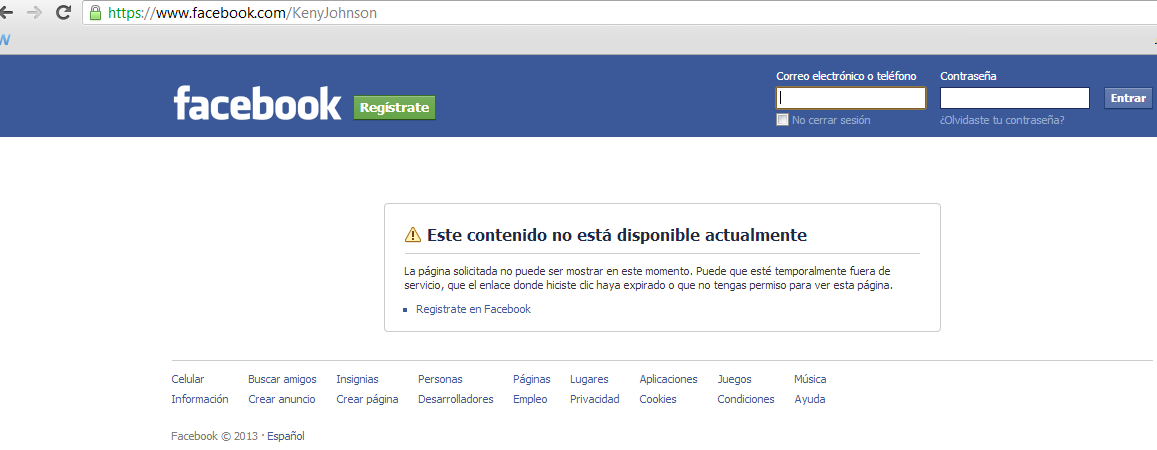The height and width of the screenshot is (450, 1157).
Task: Focus the address bar URL
Action: (x=620, y=13)
